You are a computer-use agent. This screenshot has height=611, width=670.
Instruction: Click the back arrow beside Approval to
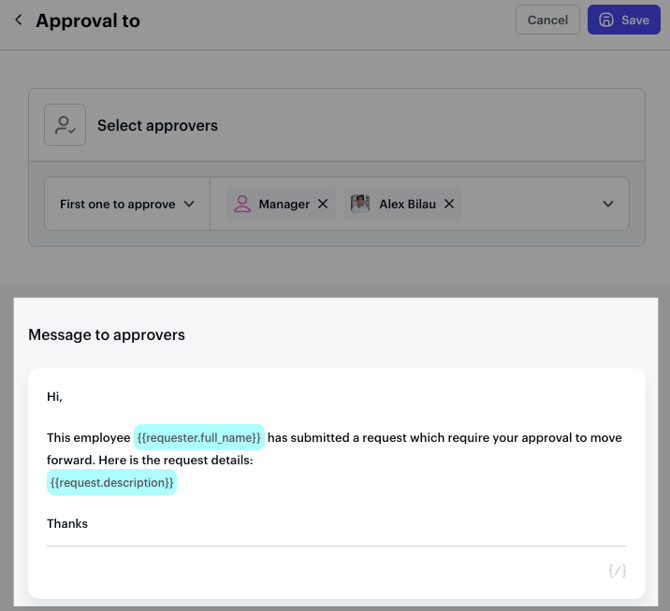click(18, 20)
